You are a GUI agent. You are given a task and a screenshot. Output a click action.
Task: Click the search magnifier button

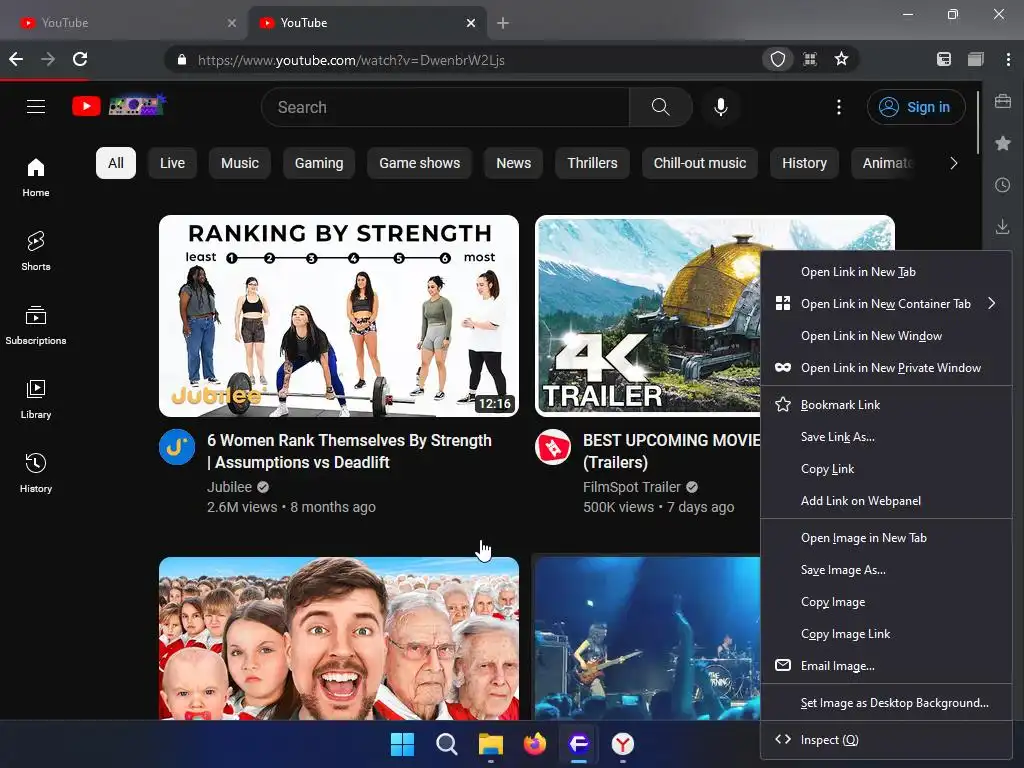660,107
